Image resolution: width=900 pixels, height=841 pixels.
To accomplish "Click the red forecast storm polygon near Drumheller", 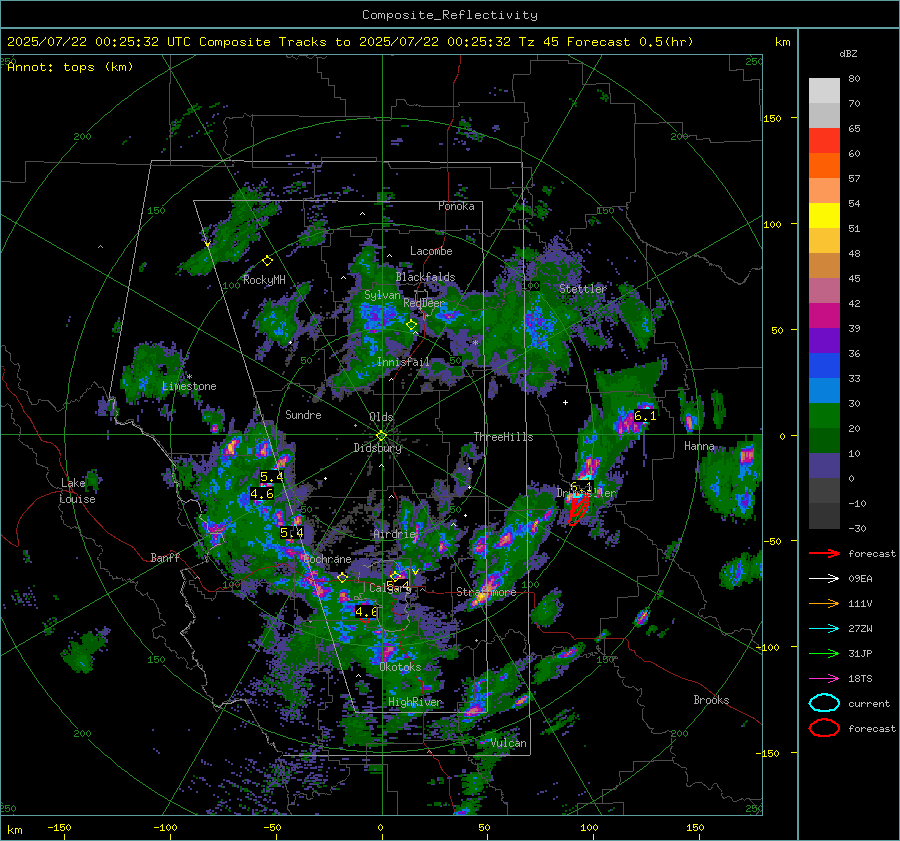I will (x=579, y=510).
